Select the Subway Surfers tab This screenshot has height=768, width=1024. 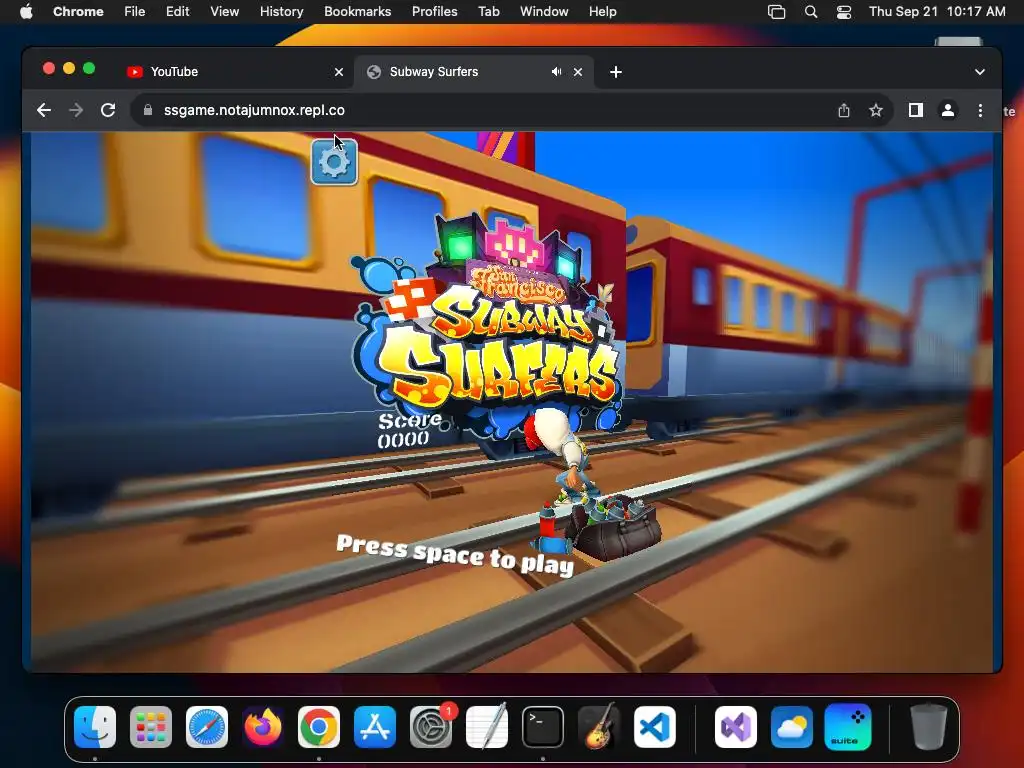[x=473, y=72]
